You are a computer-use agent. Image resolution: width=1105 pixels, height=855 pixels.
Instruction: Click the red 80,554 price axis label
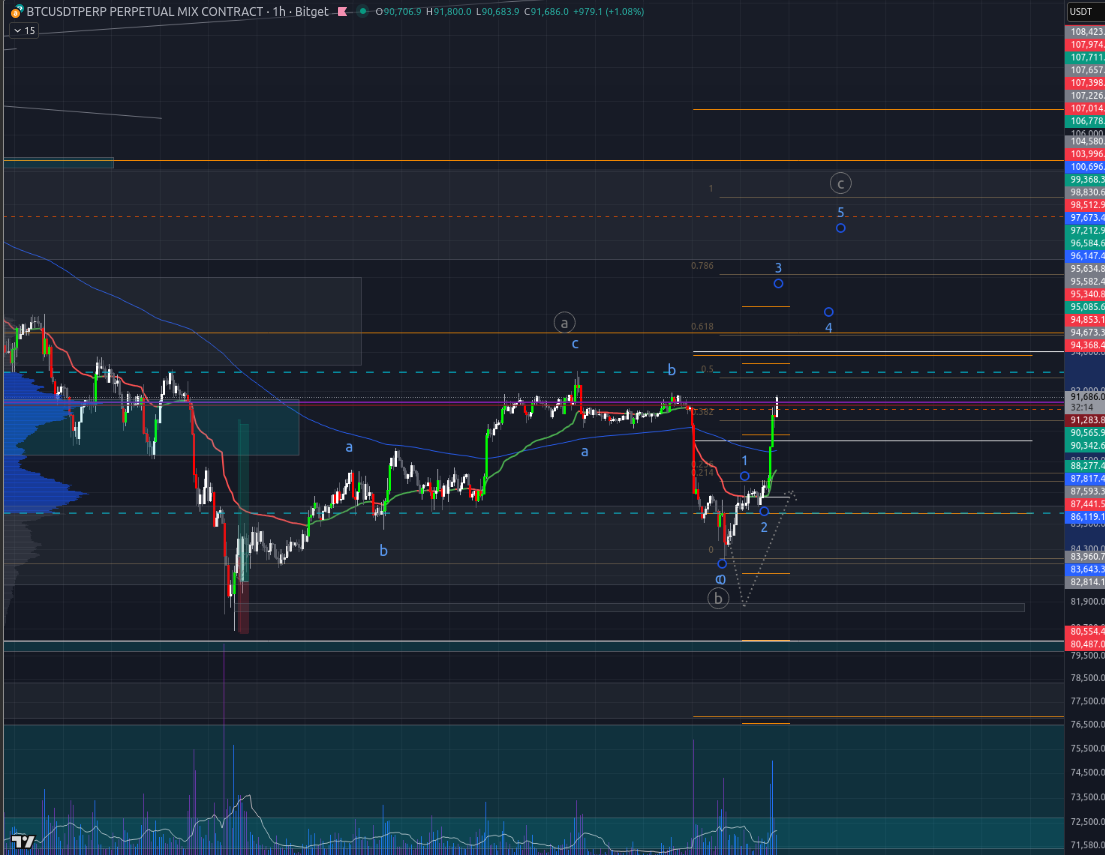click(1085, 632)
